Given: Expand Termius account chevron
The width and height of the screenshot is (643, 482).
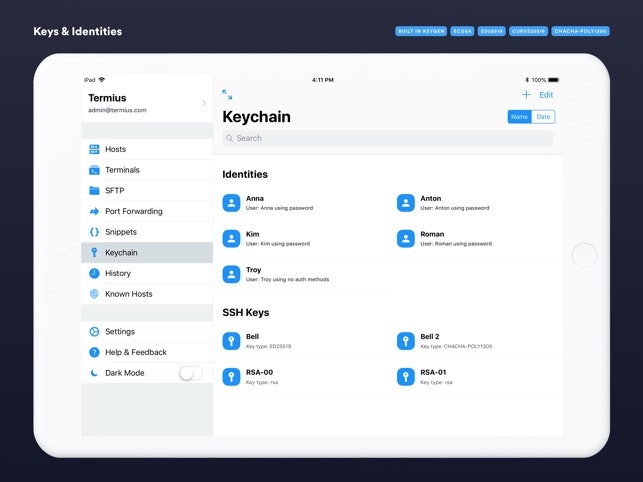Looking at the screenshot, I should pos(204,103).
